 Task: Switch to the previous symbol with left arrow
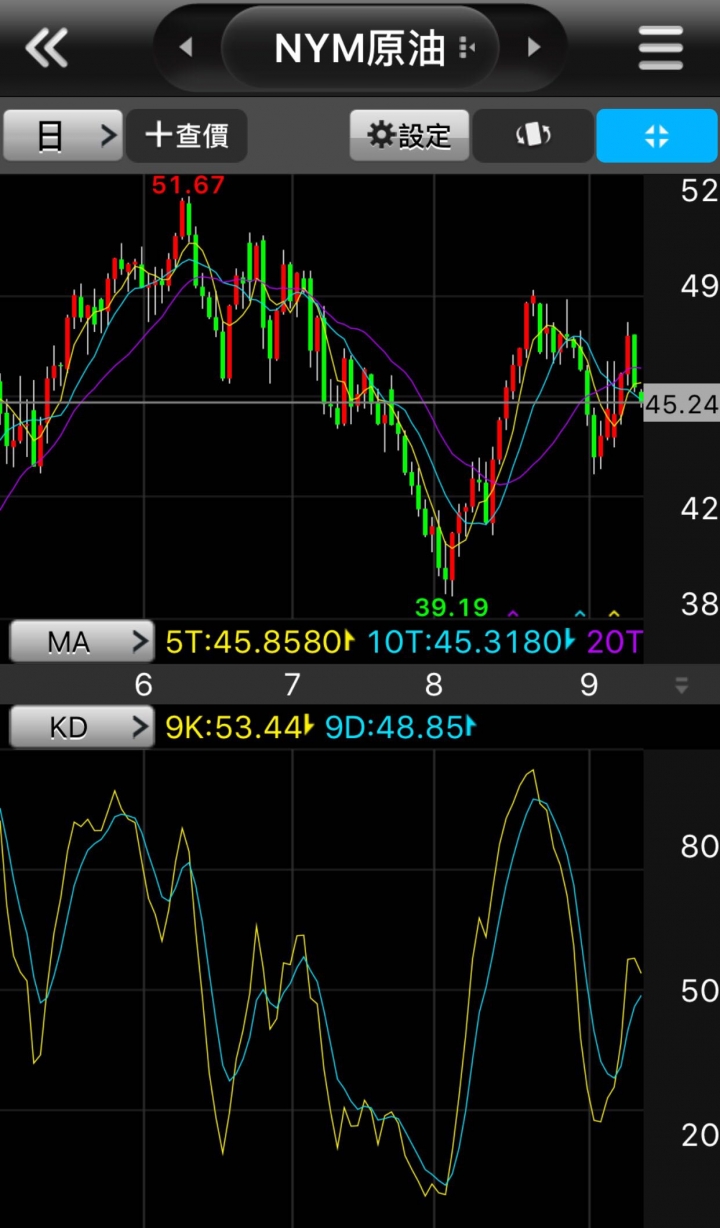[185, 47]
